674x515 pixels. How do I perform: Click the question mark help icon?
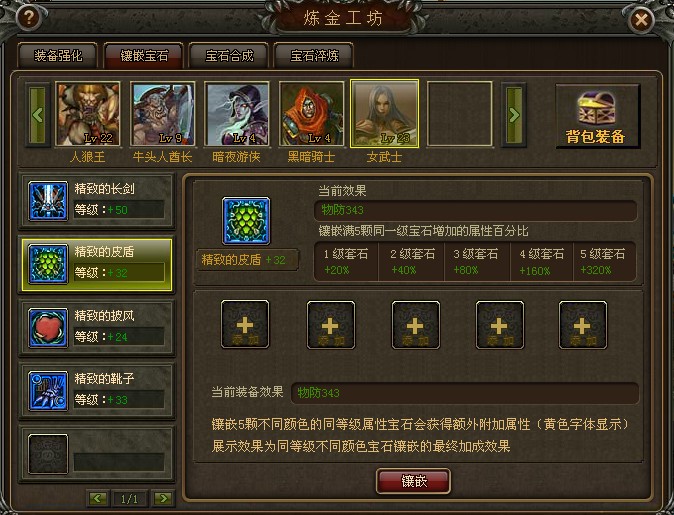pyautogui.click(x=29, y=18)
